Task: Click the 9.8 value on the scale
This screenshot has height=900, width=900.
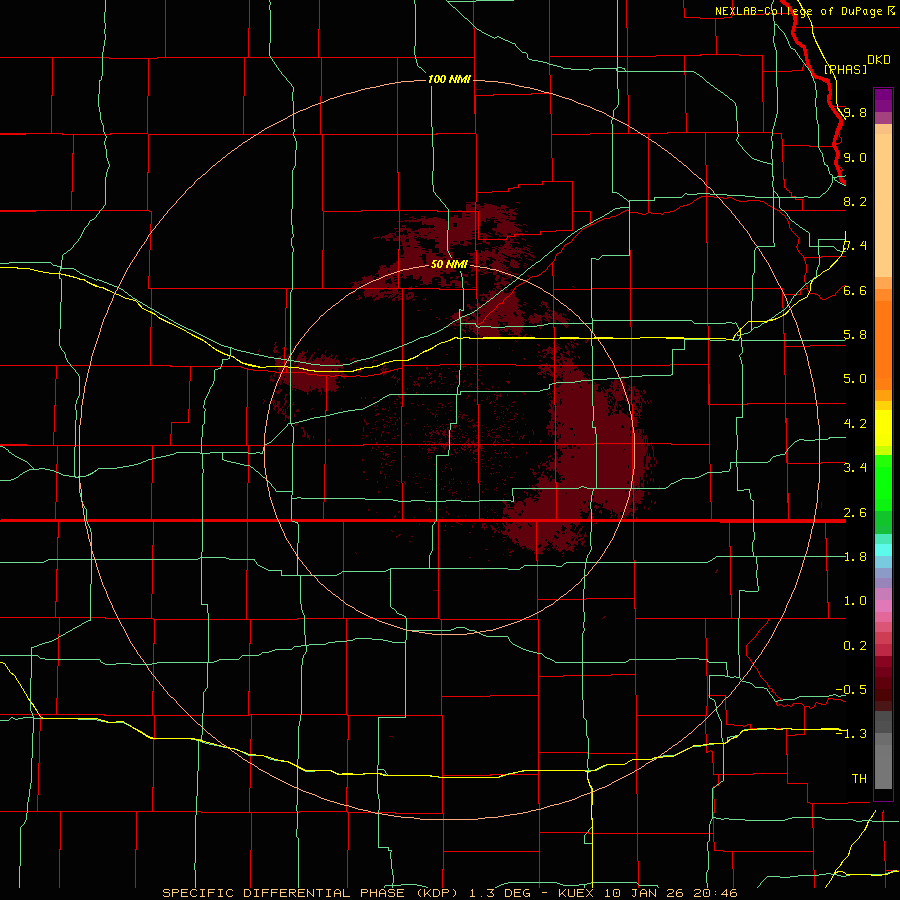Action: 855,112
